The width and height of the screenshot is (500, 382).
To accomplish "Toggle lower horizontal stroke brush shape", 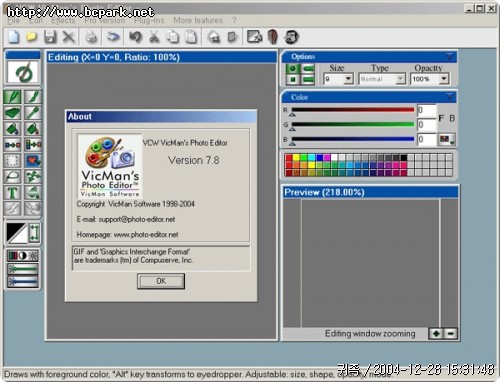I will coord(308,80).
